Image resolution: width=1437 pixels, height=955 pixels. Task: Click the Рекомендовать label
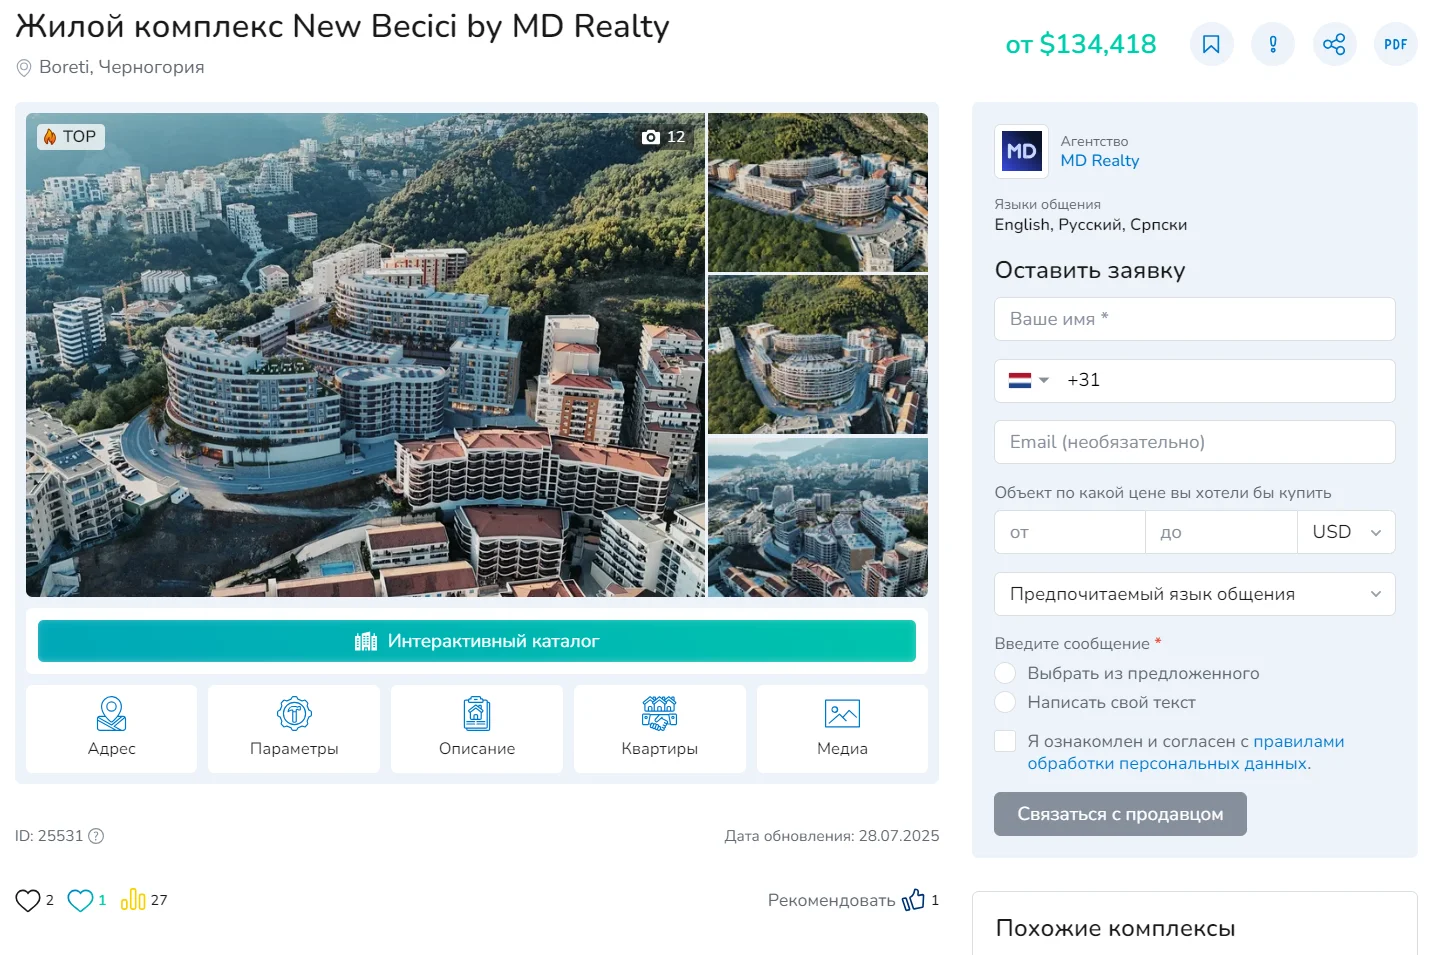tap(831, 900)
